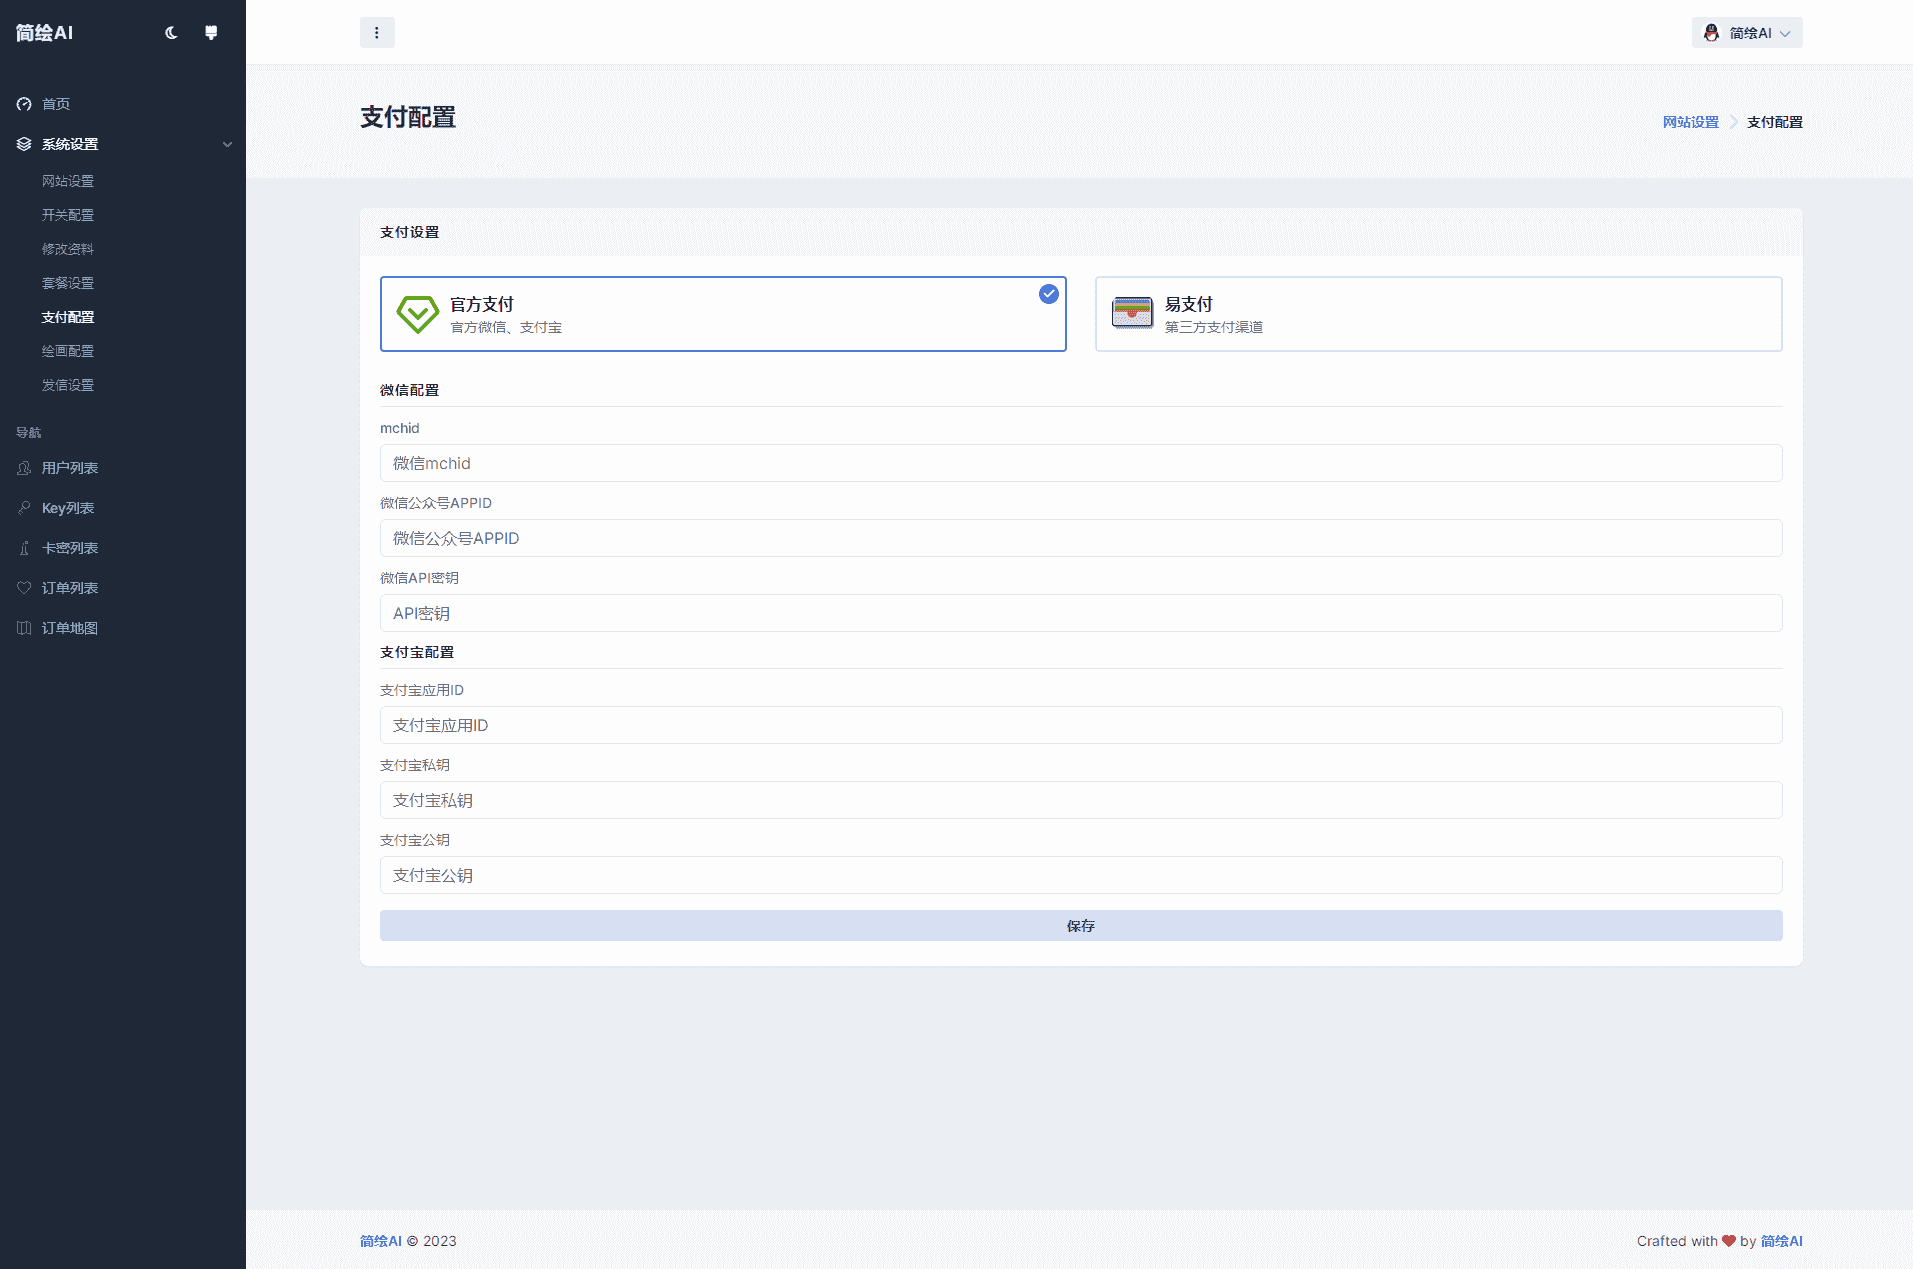This screenshot has height=1269, width=1913.
Task: Click the three-dot menu icon
Action: [x=377, y=33]
